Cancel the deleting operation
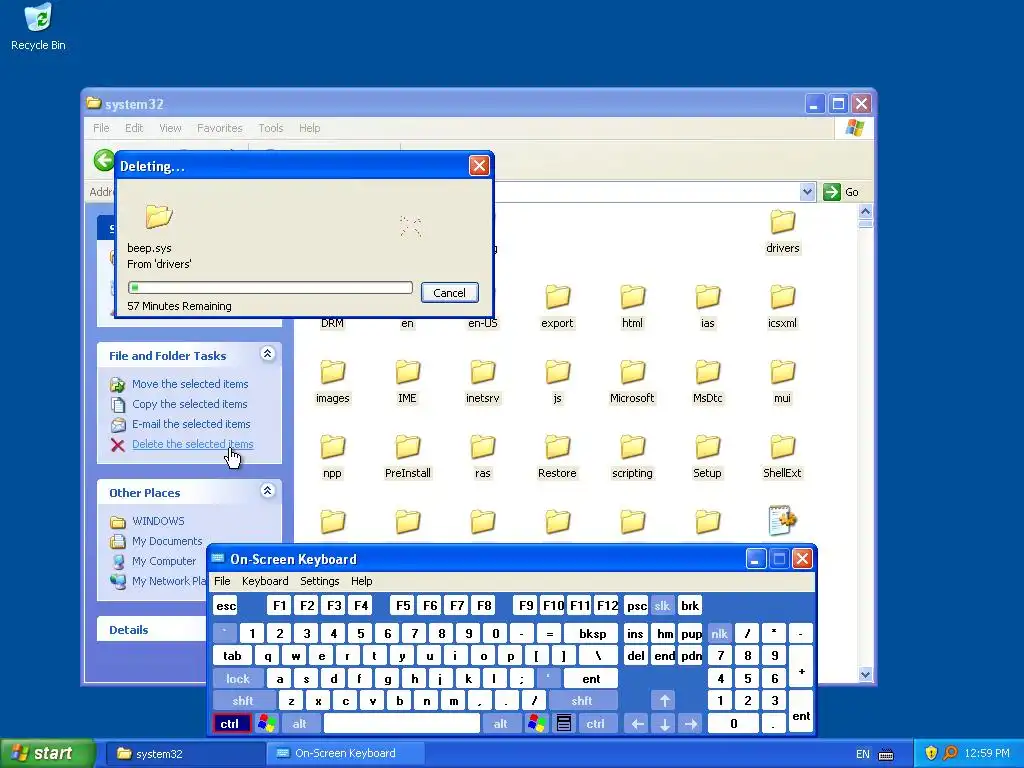The height and width of the screenshot is (768, 1024). (449, 293)
